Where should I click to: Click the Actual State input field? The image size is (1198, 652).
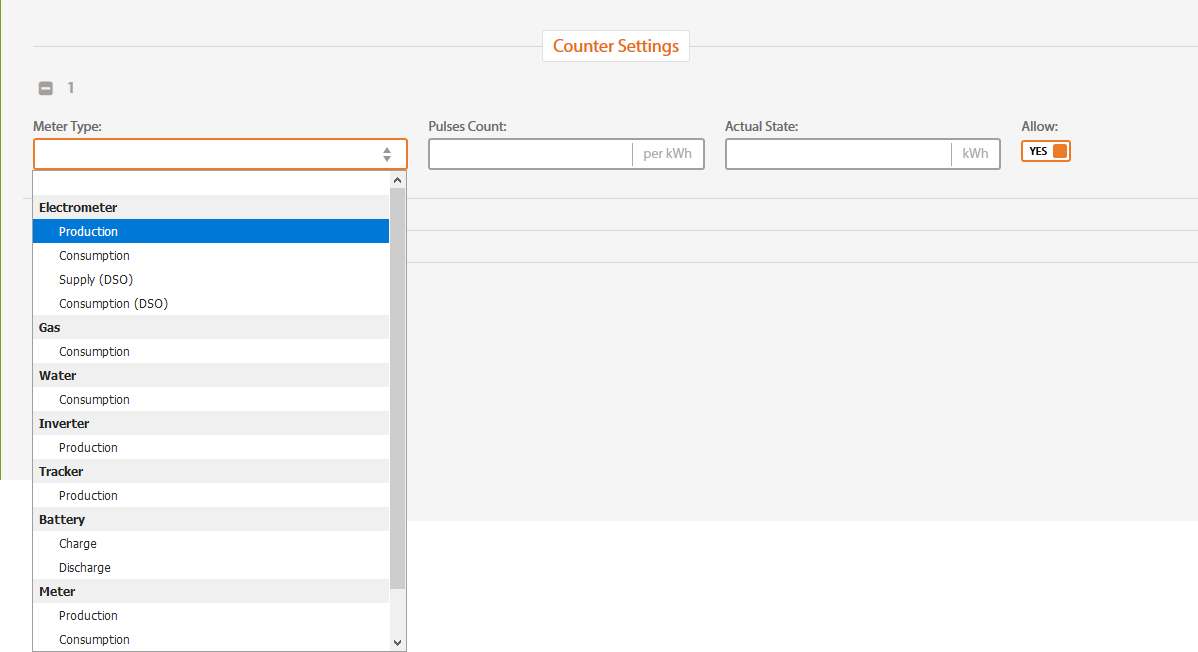[838, 154]
